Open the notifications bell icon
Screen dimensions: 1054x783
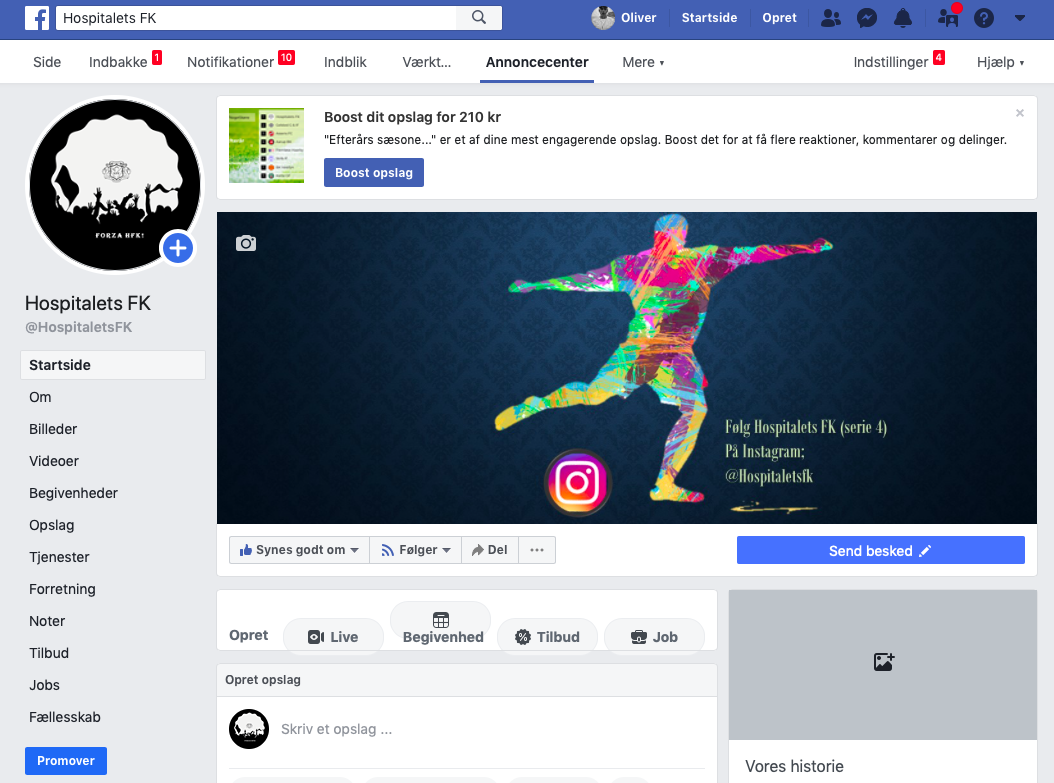click(903, 18)
